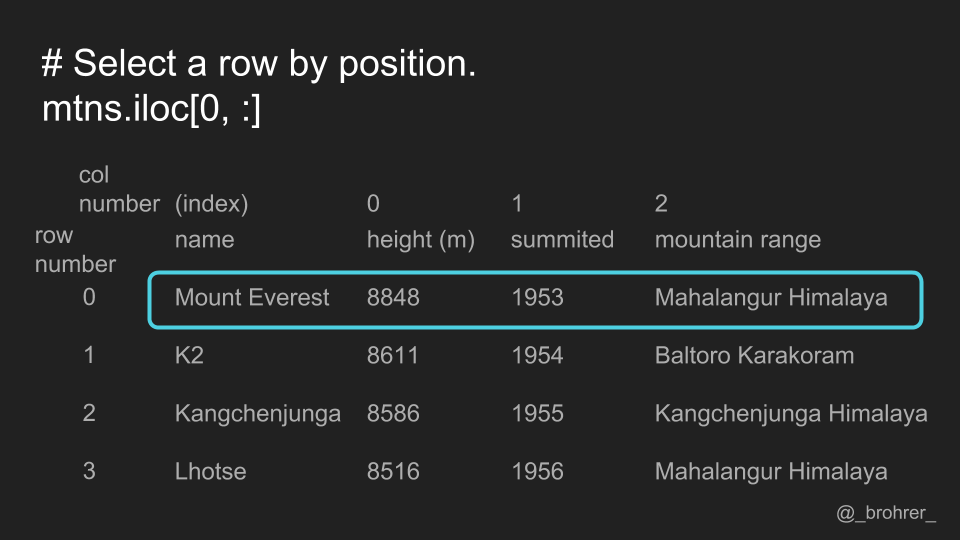Click the 1953 summited year
Image resolution: width=960 pixels, height=540 pixels.
[537, 298]
